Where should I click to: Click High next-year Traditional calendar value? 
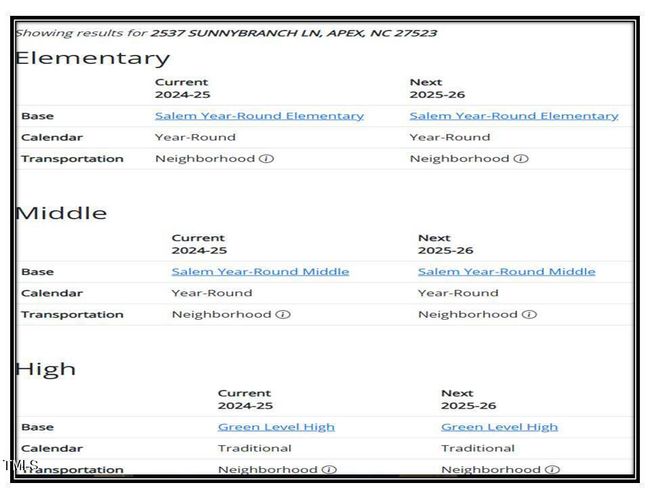tap(478, 448)
